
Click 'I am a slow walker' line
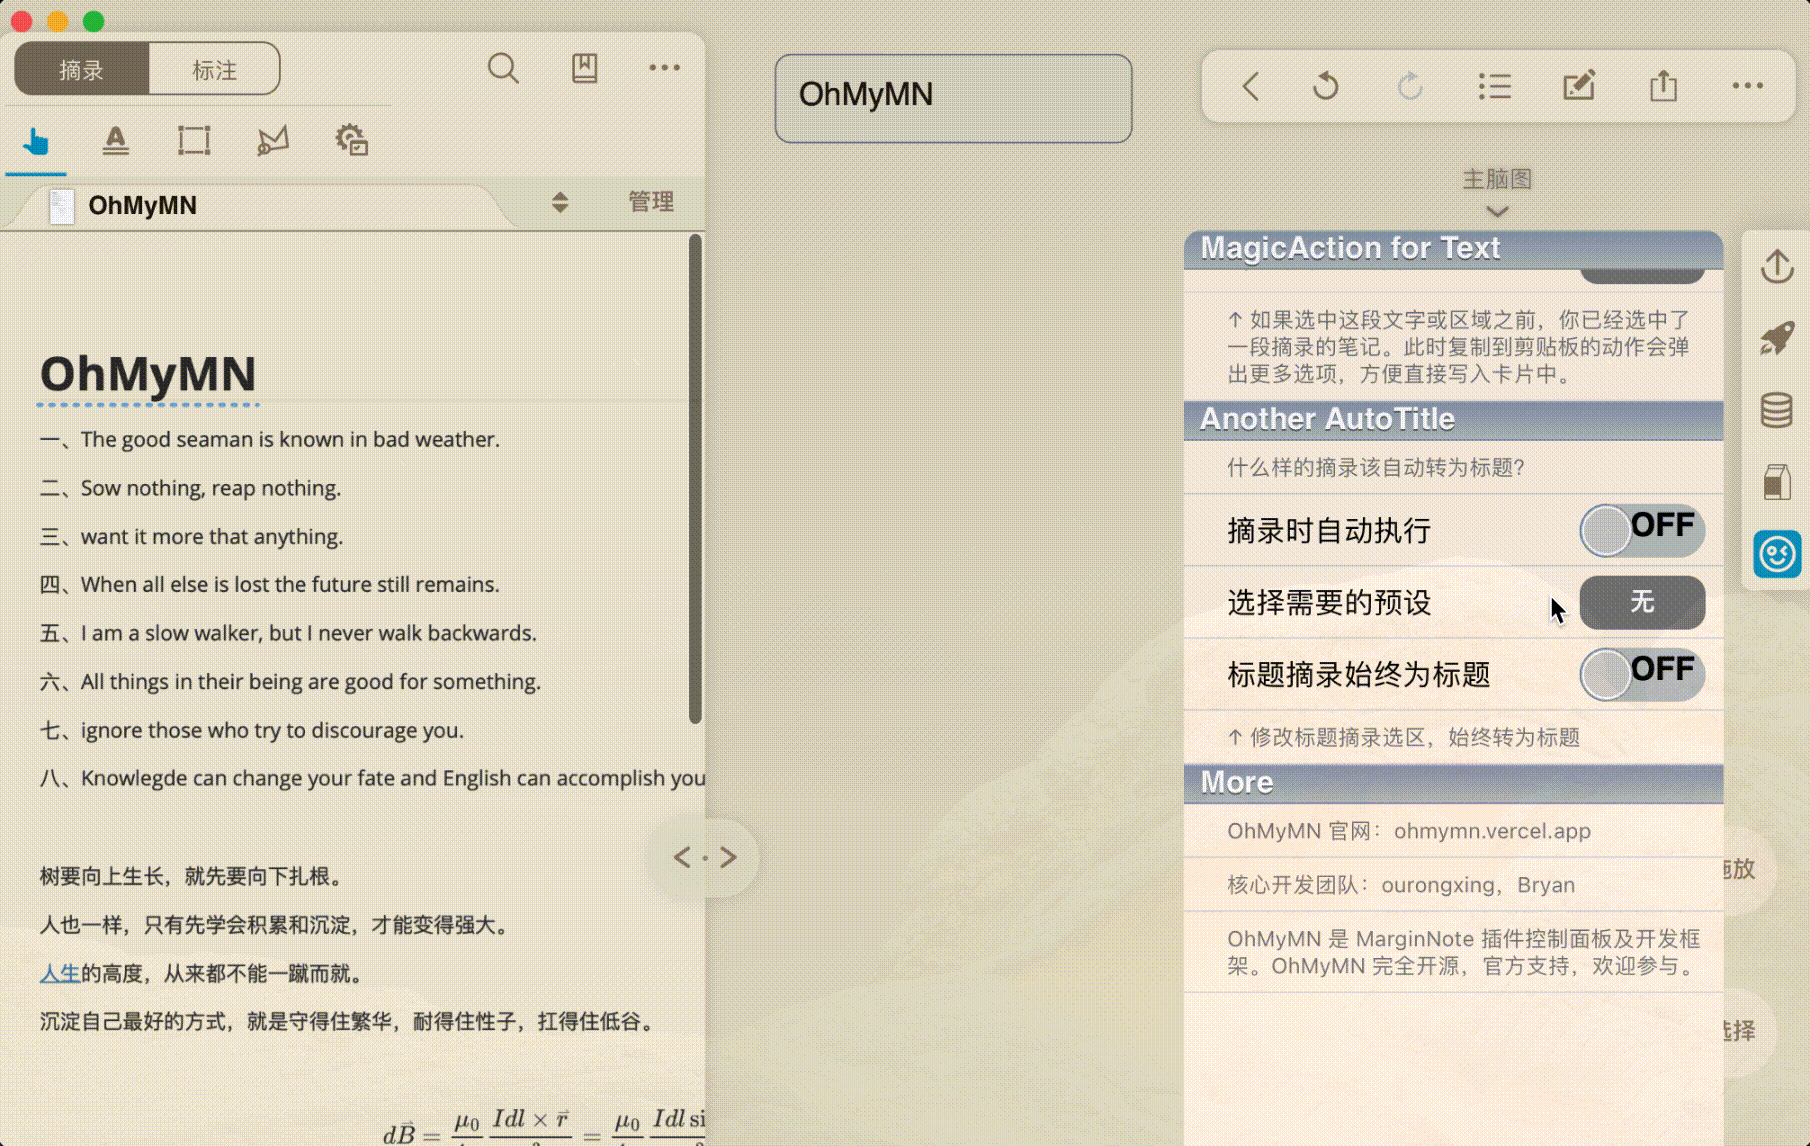pos(288,633)
